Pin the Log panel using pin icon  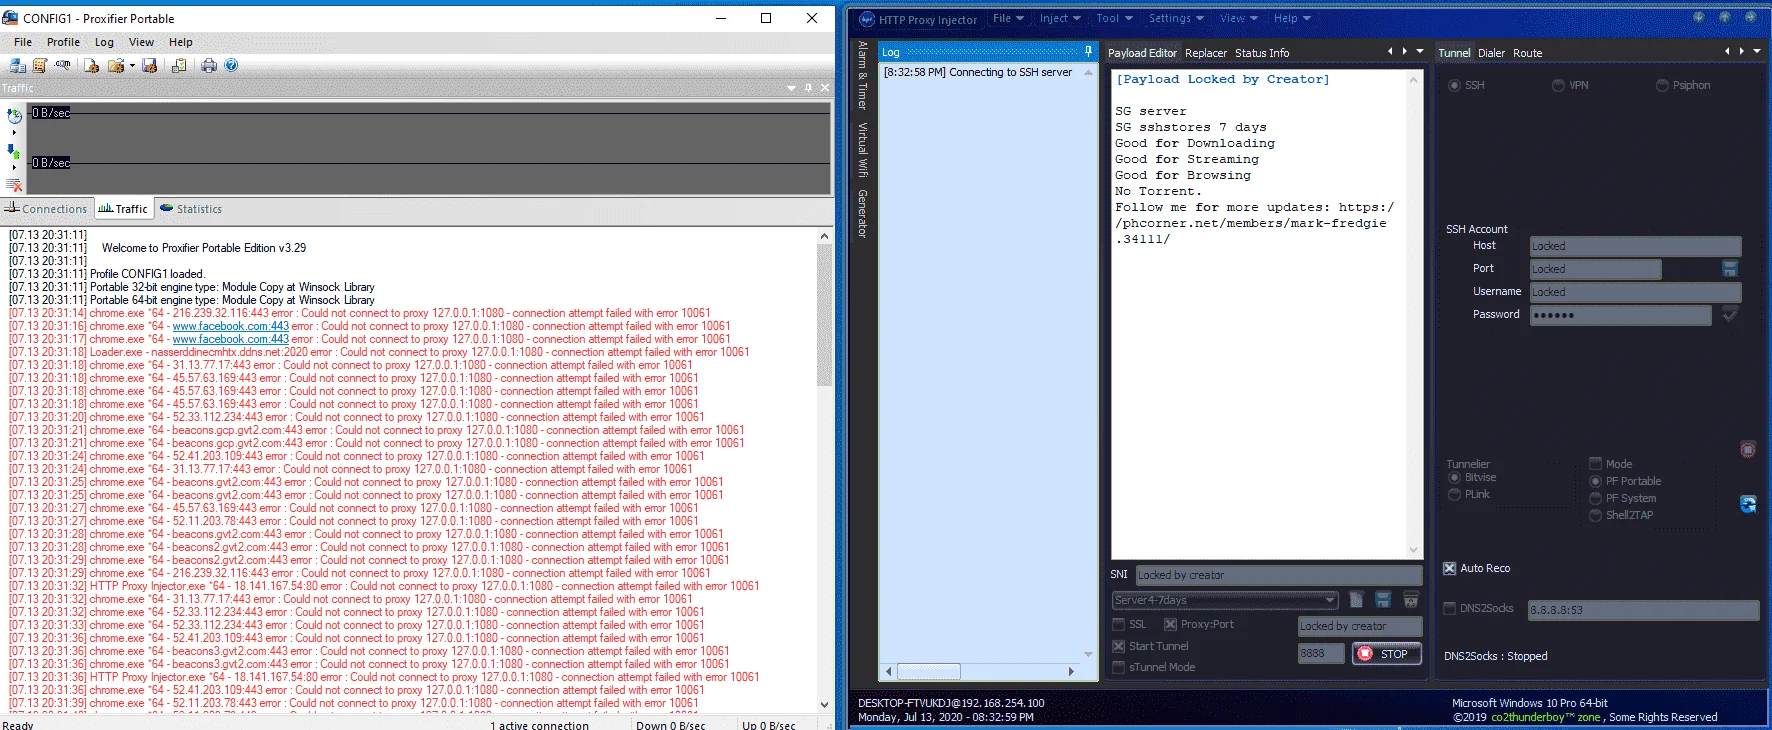click(1088, 51)
